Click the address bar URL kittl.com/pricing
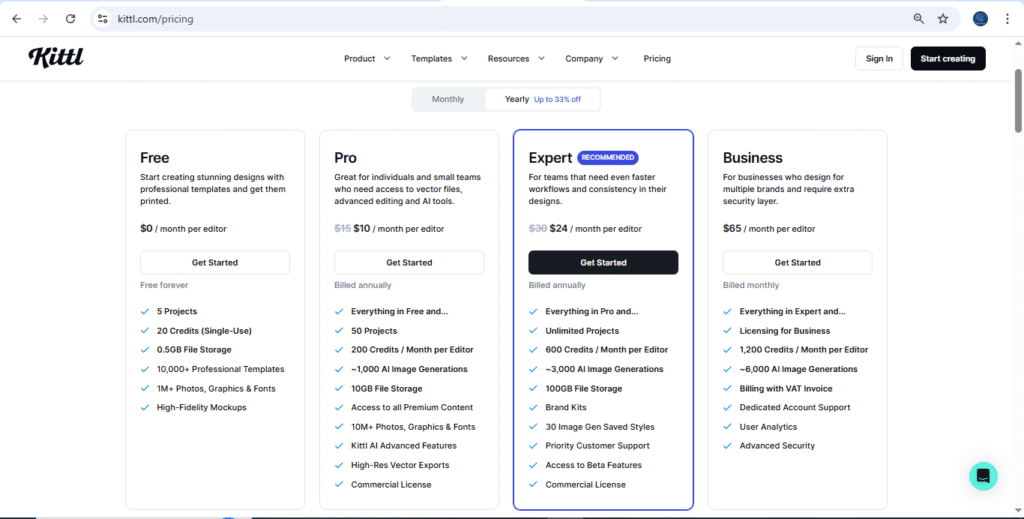 pyautogui.click(x=155, y=19)
